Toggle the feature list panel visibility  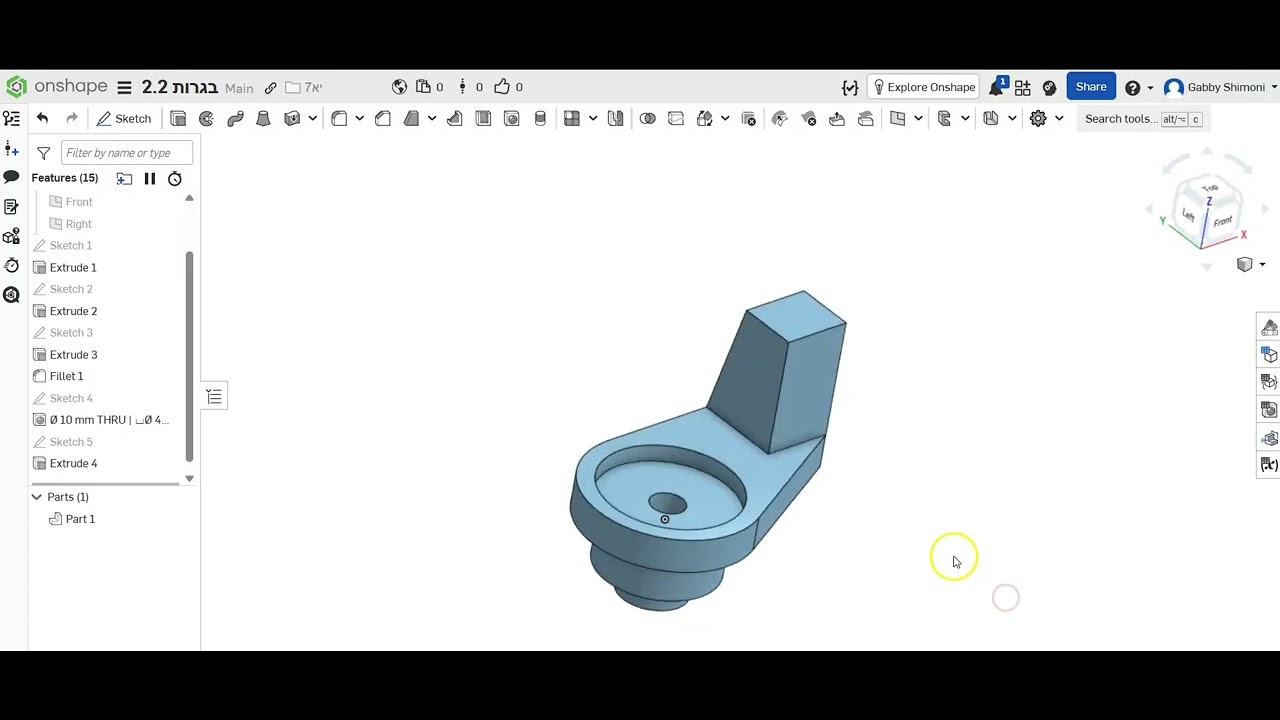pyautogui.click(x=214, y=397)
